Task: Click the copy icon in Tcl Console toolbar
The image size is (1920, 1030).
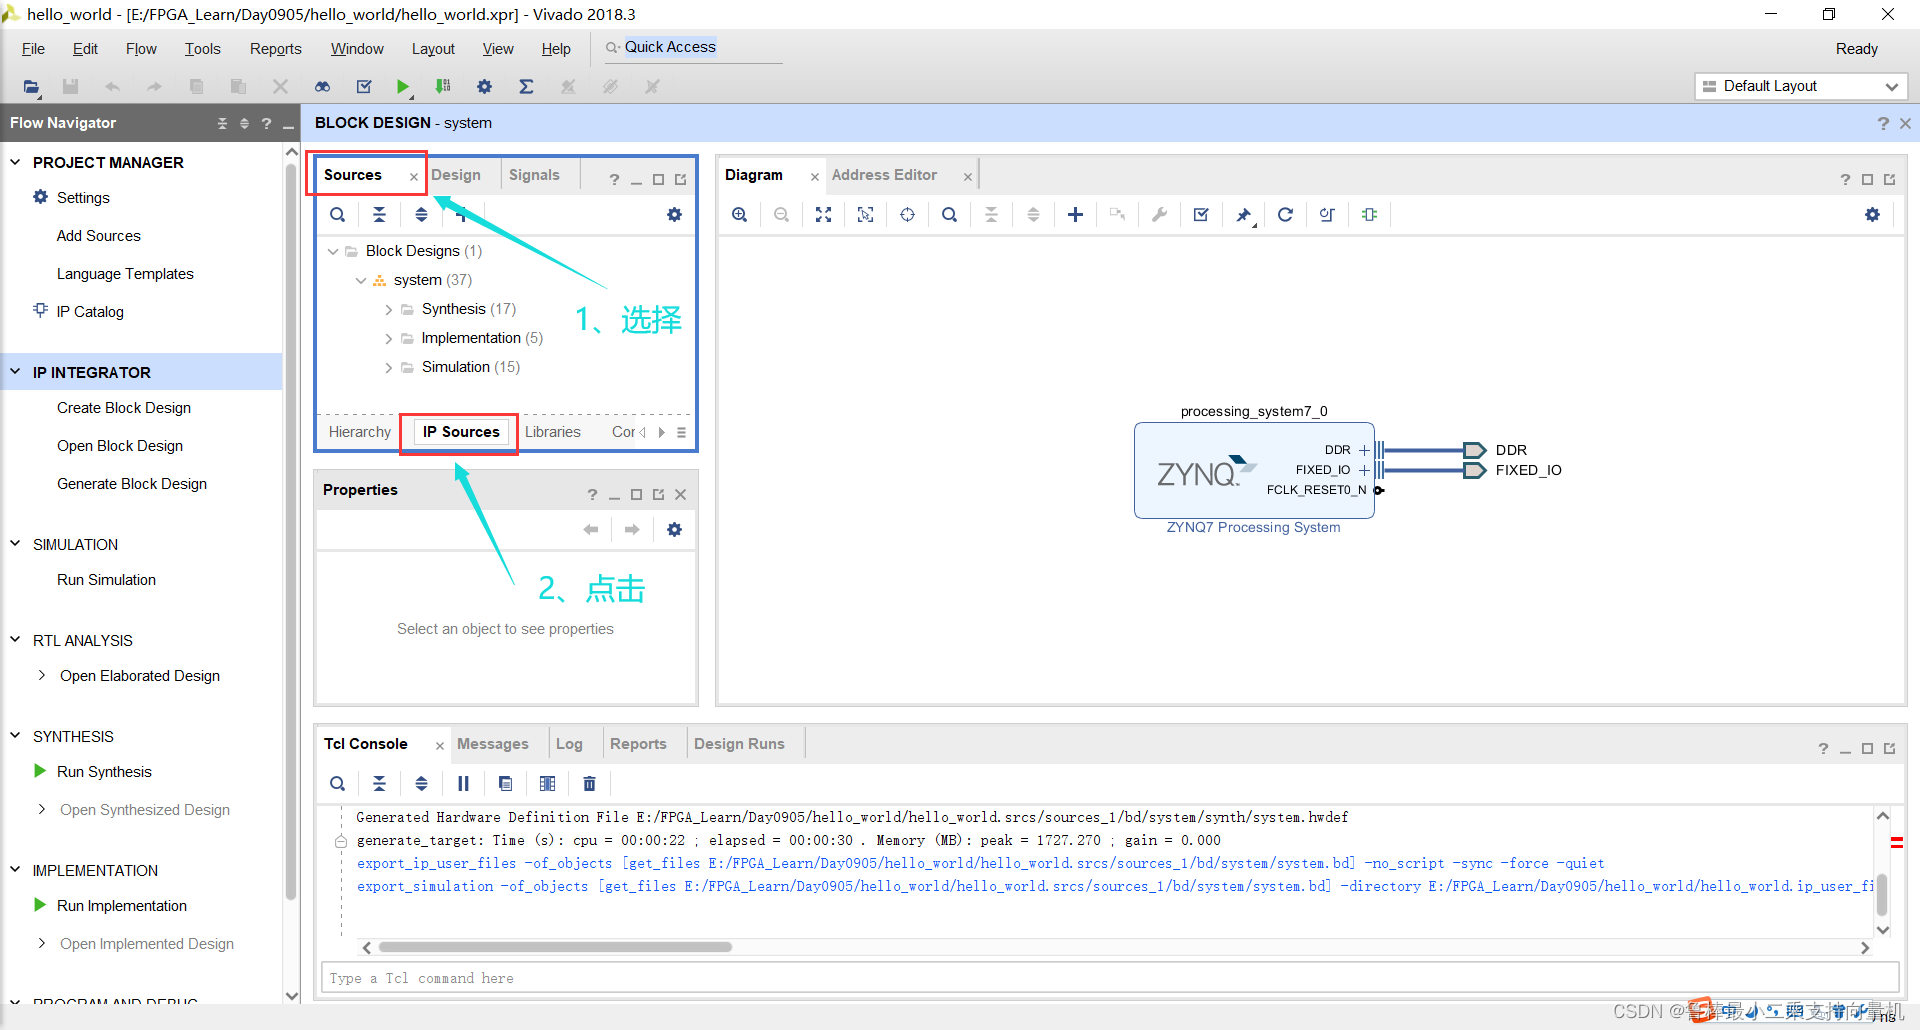Action: point(505,784)
